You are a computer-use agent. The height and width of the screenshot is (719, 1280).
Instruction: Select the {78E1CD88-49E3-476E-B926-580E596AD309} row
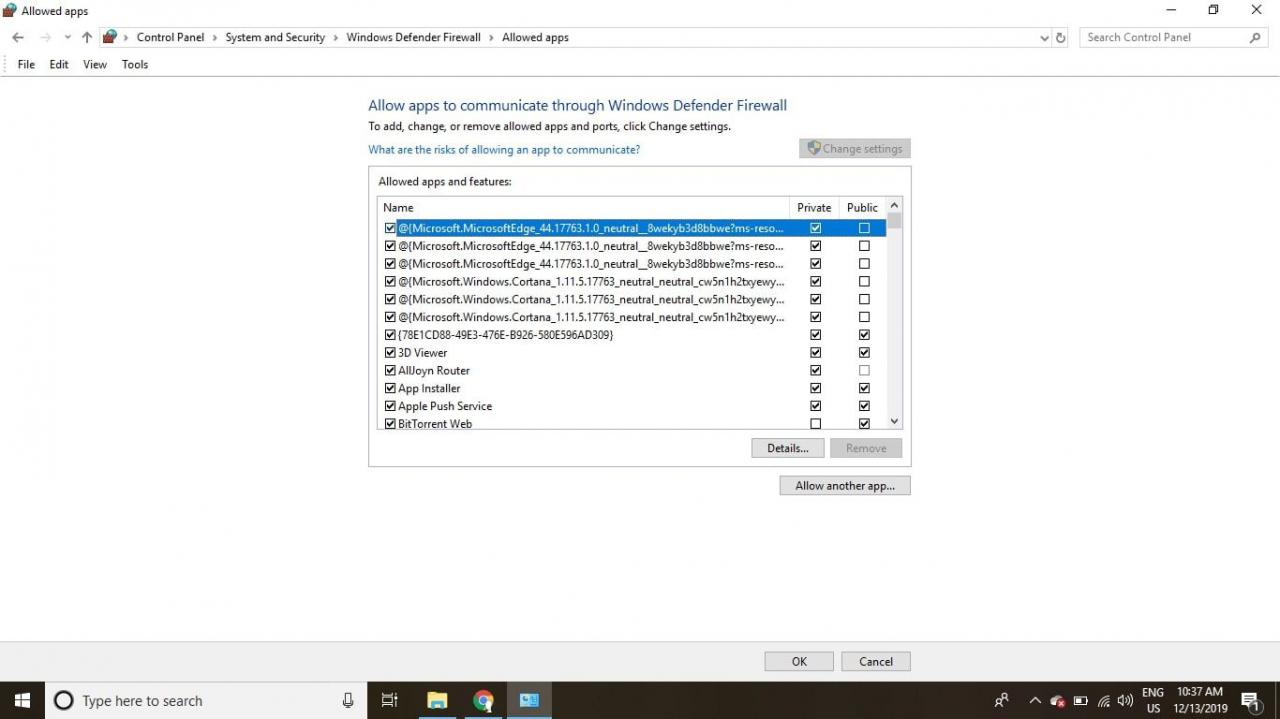(632, 334)
